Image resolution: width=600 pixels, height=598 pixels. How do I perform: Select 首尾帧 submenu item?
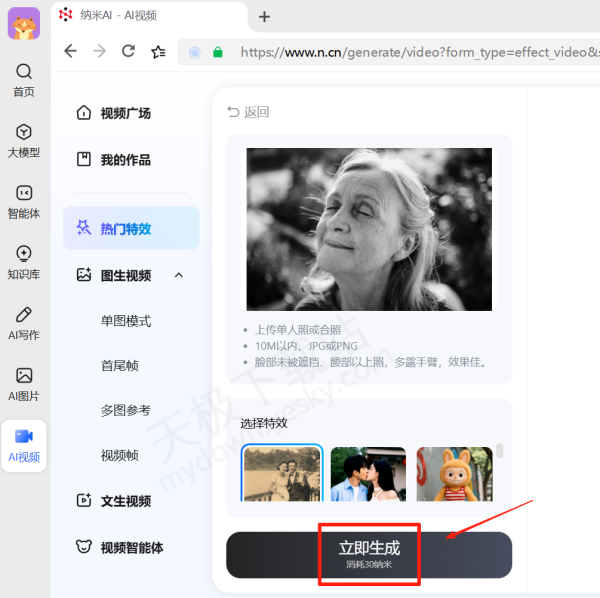(119, 365)
